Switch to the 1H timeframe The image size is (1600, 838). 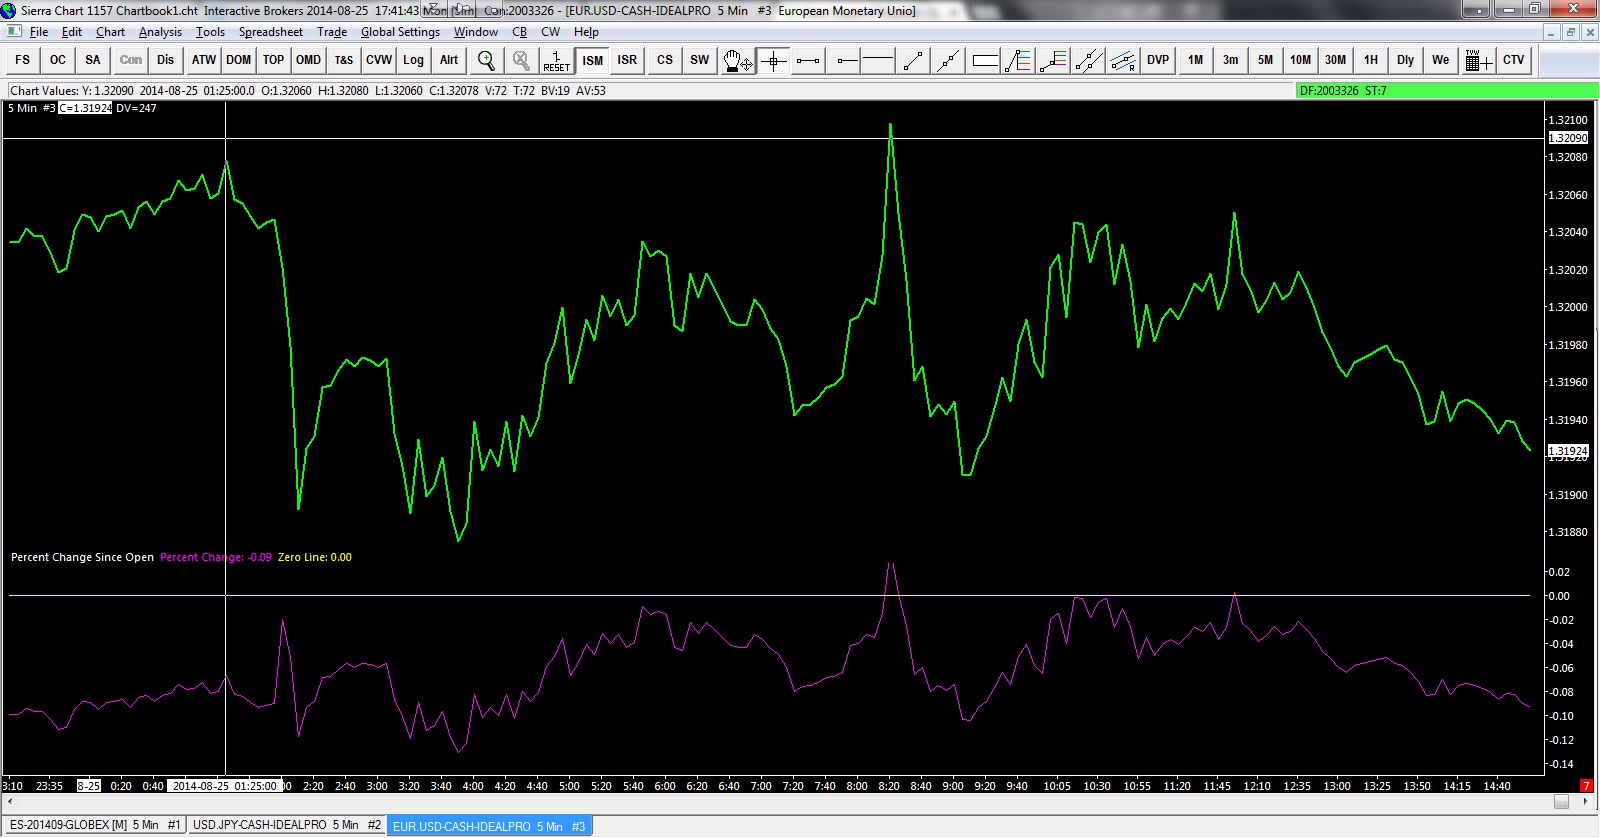click(1371, 60)
